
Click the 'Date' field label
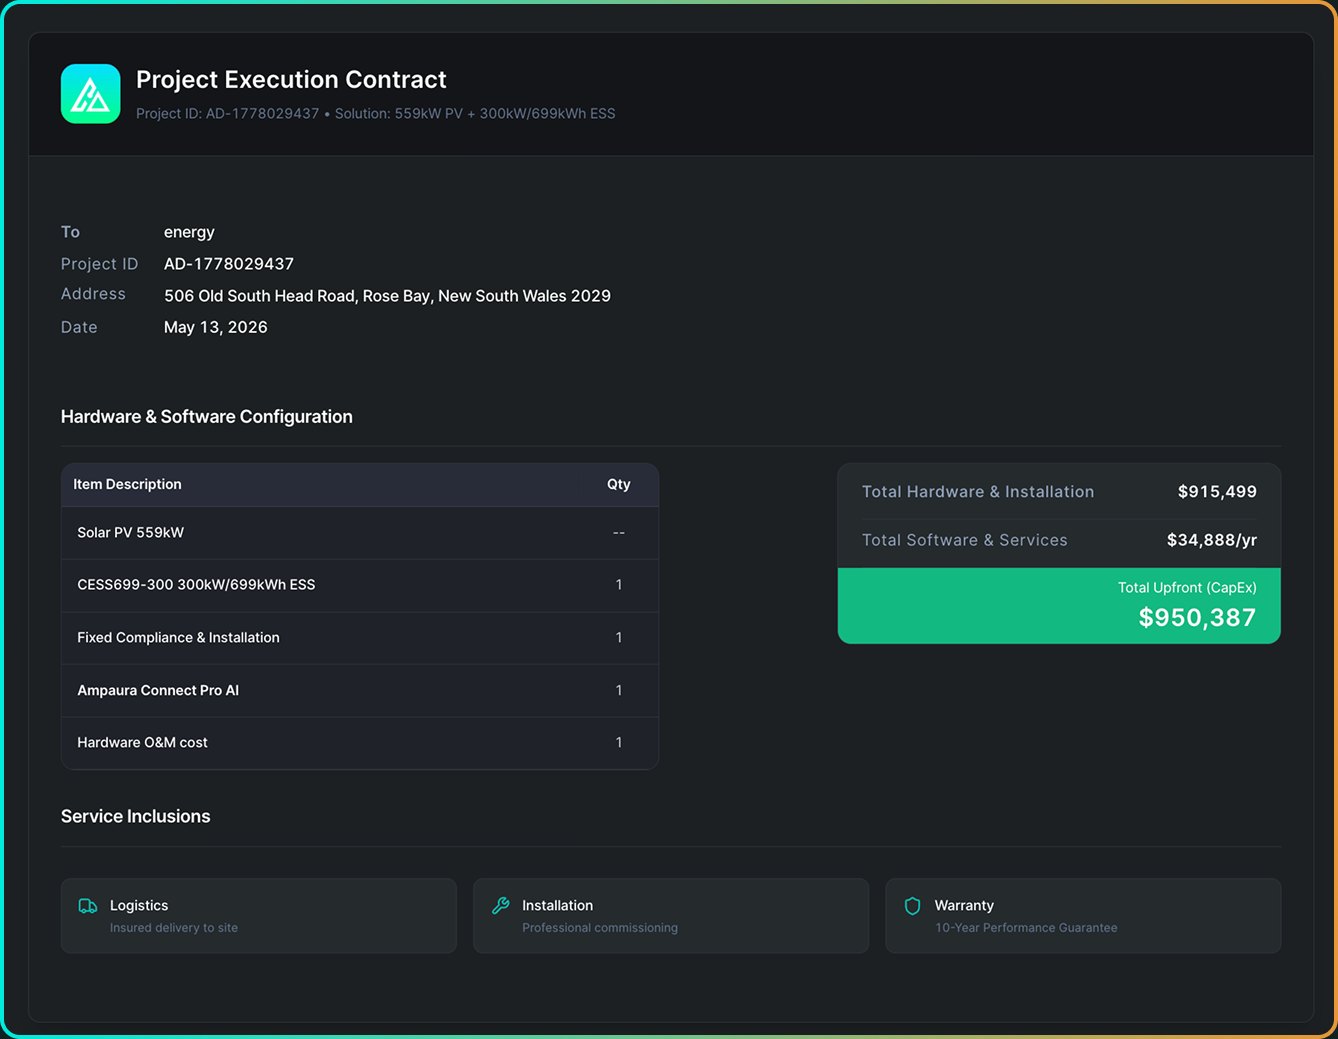79,327
